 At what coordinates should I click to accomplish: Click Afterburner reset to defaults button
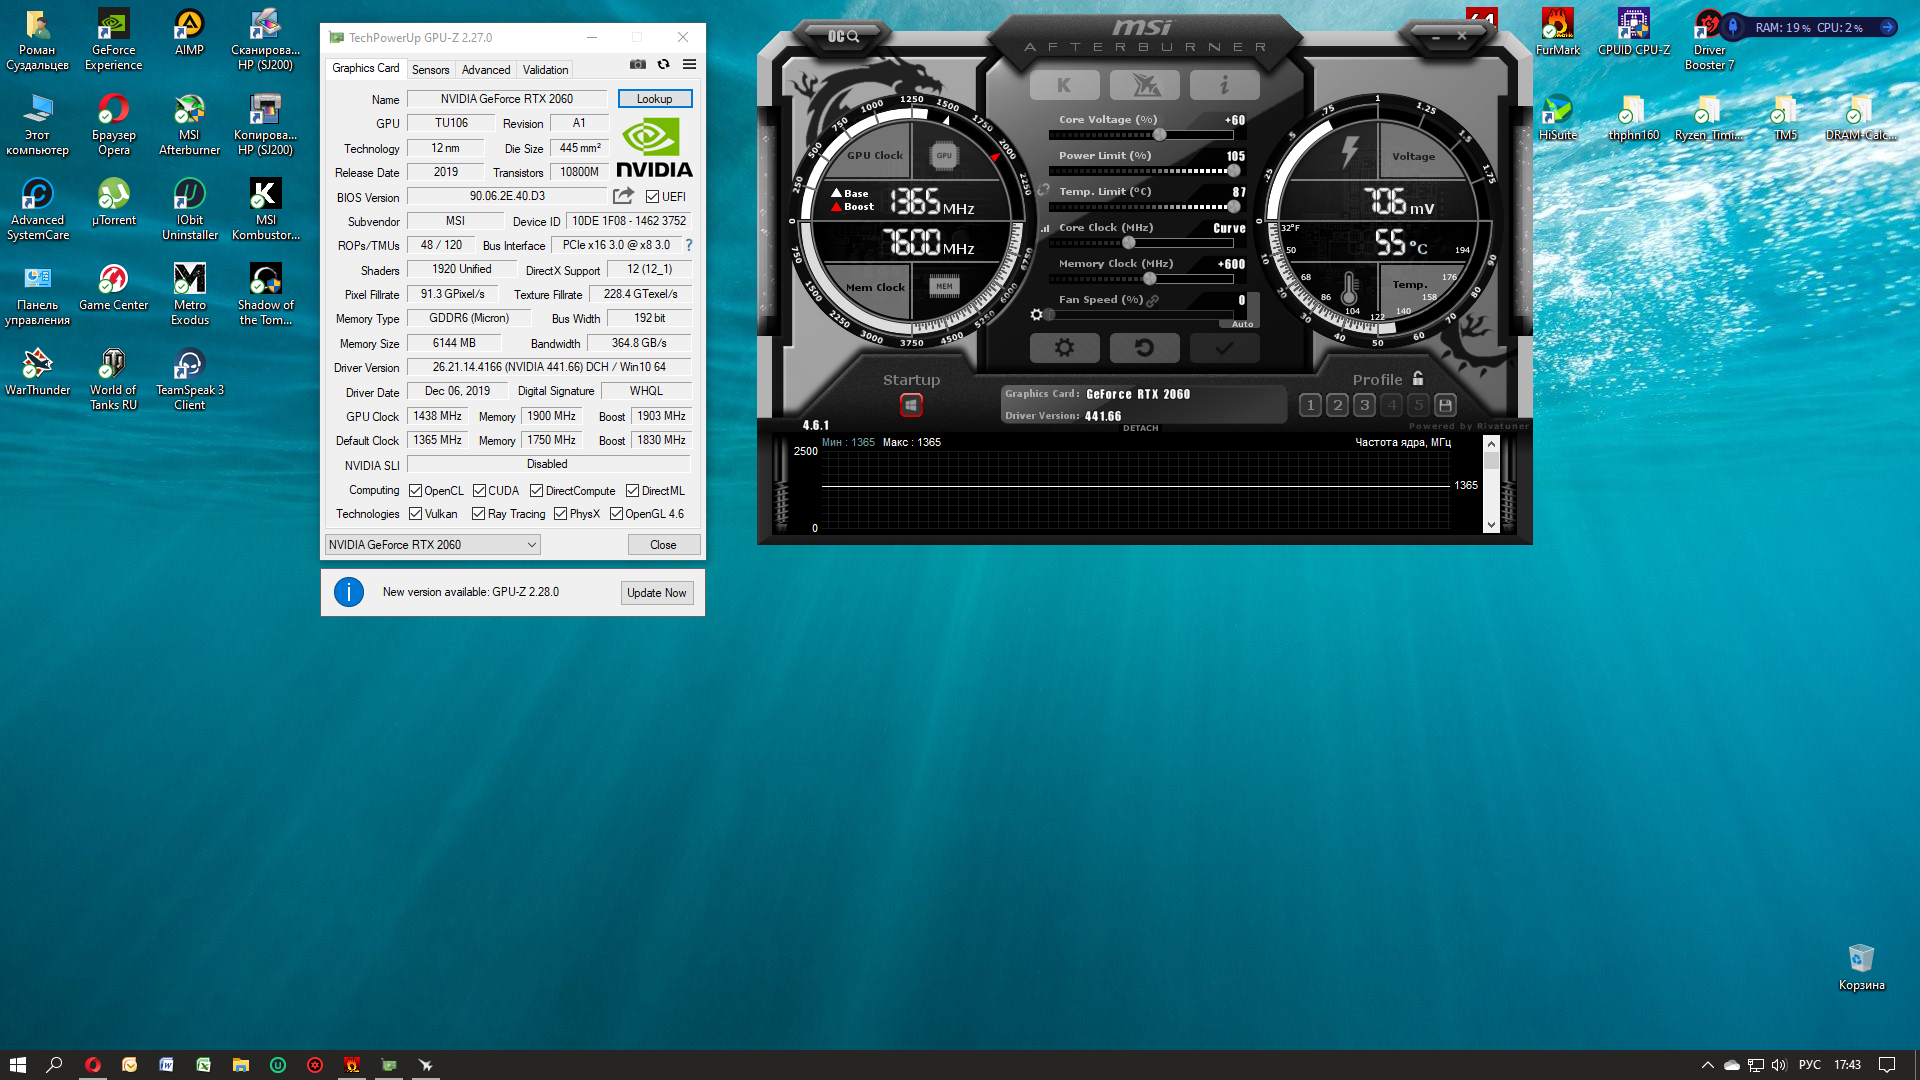click(1144, 348)
